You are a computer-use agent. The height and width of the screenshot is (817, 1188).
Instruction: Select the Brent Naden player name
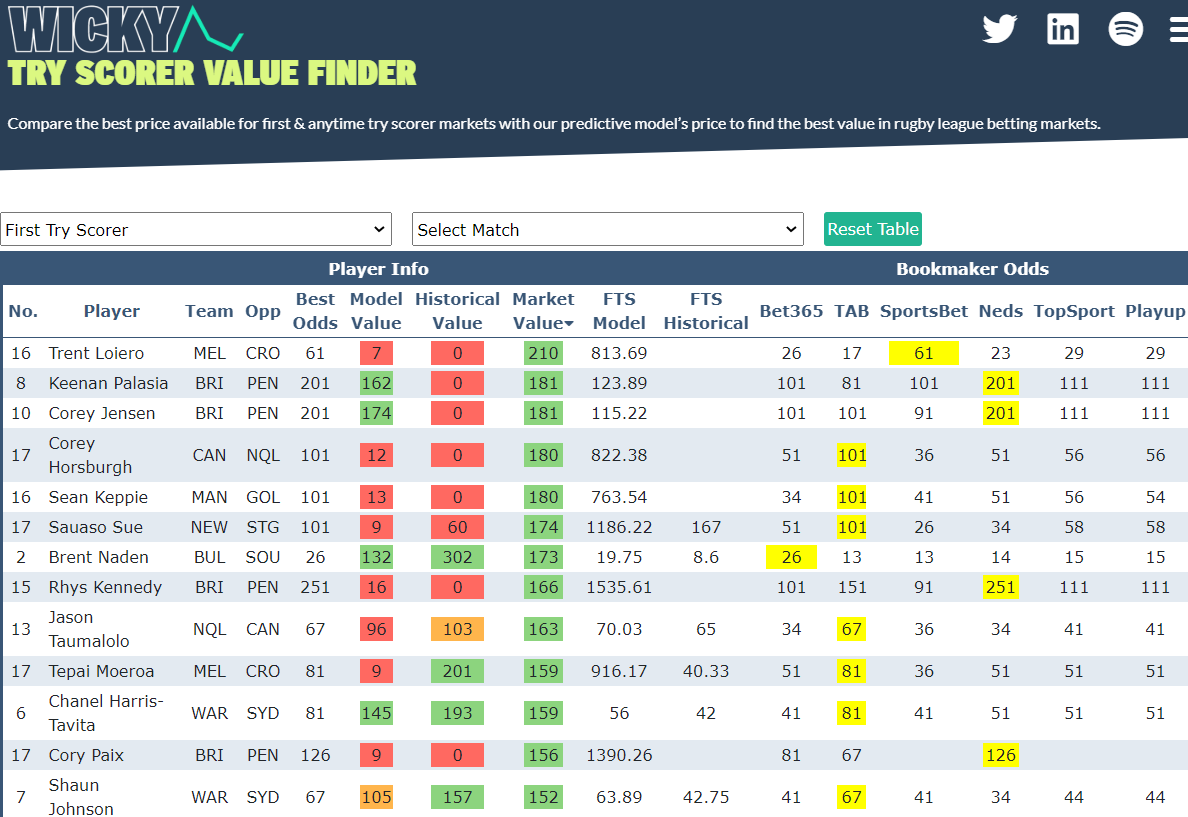(x=98, y=557)
